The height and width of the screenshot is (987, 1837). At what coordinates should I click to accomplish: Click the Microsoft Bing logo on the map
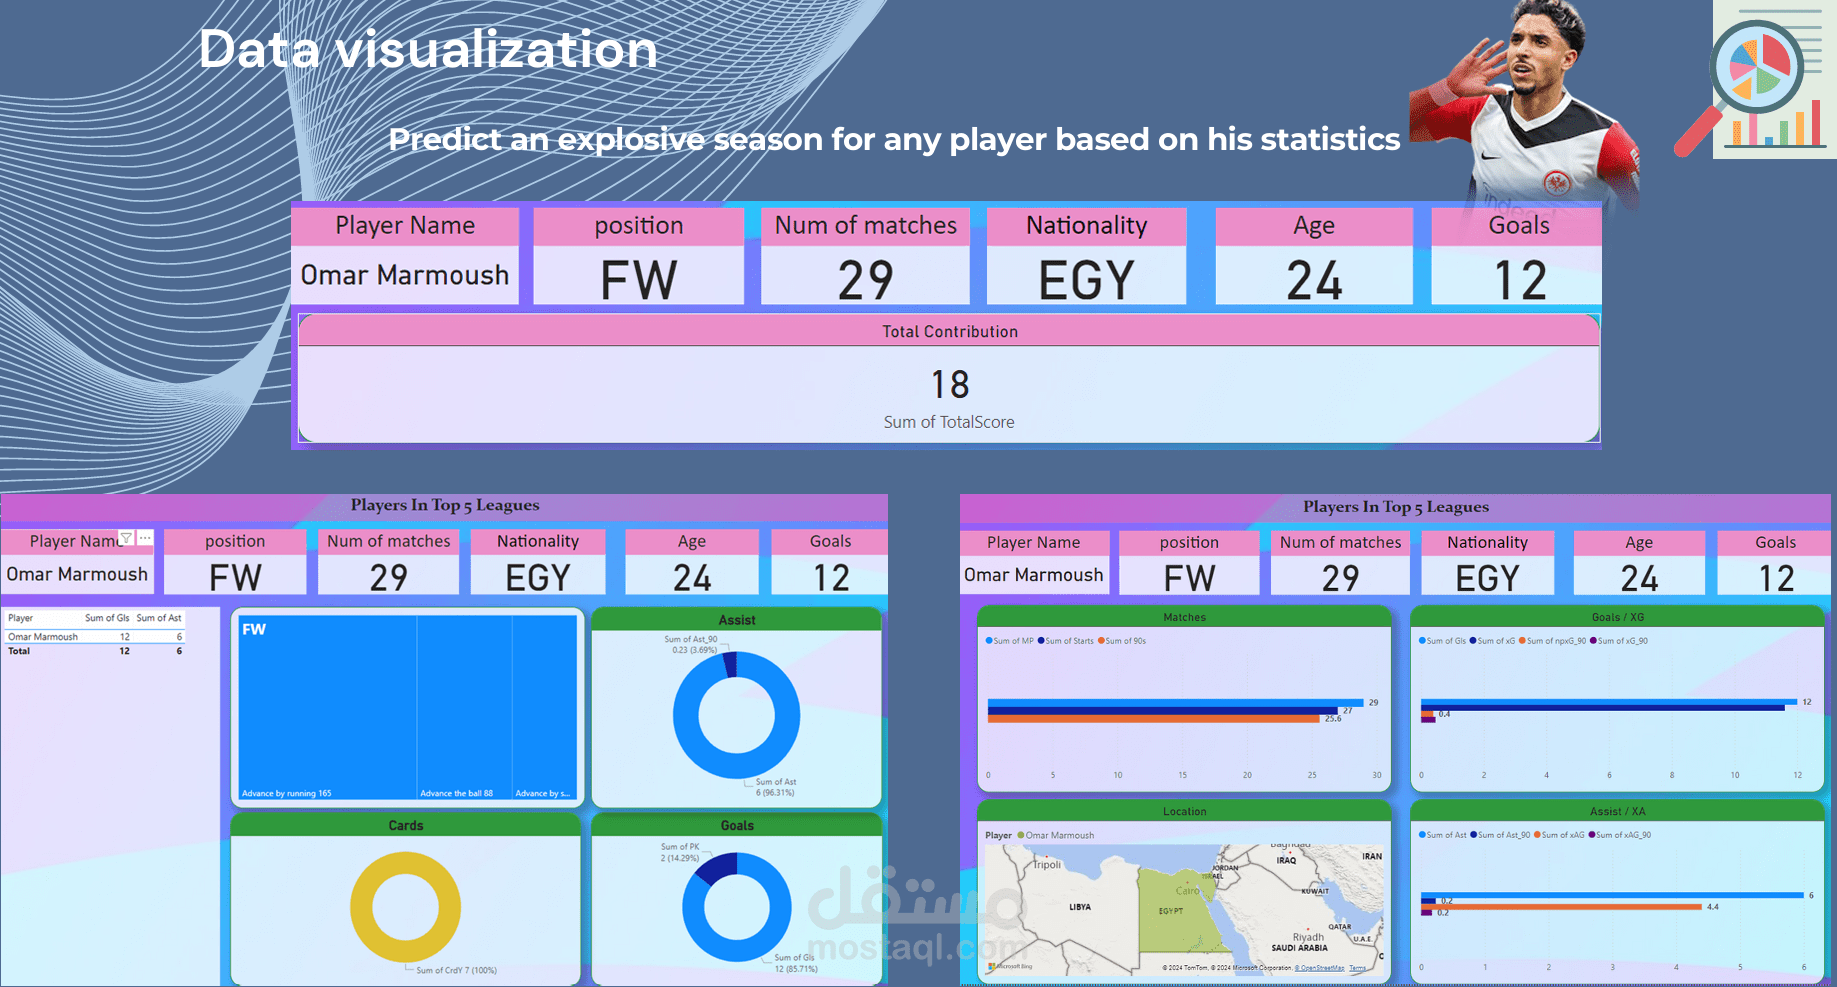(x=1010, y=966)
